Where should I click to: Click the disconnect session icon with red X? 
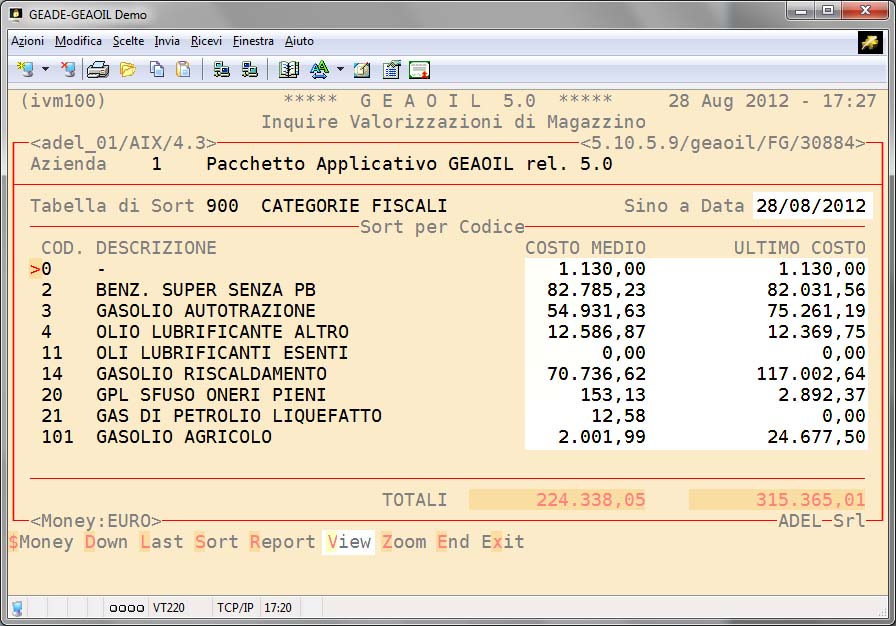pos(68,70)
